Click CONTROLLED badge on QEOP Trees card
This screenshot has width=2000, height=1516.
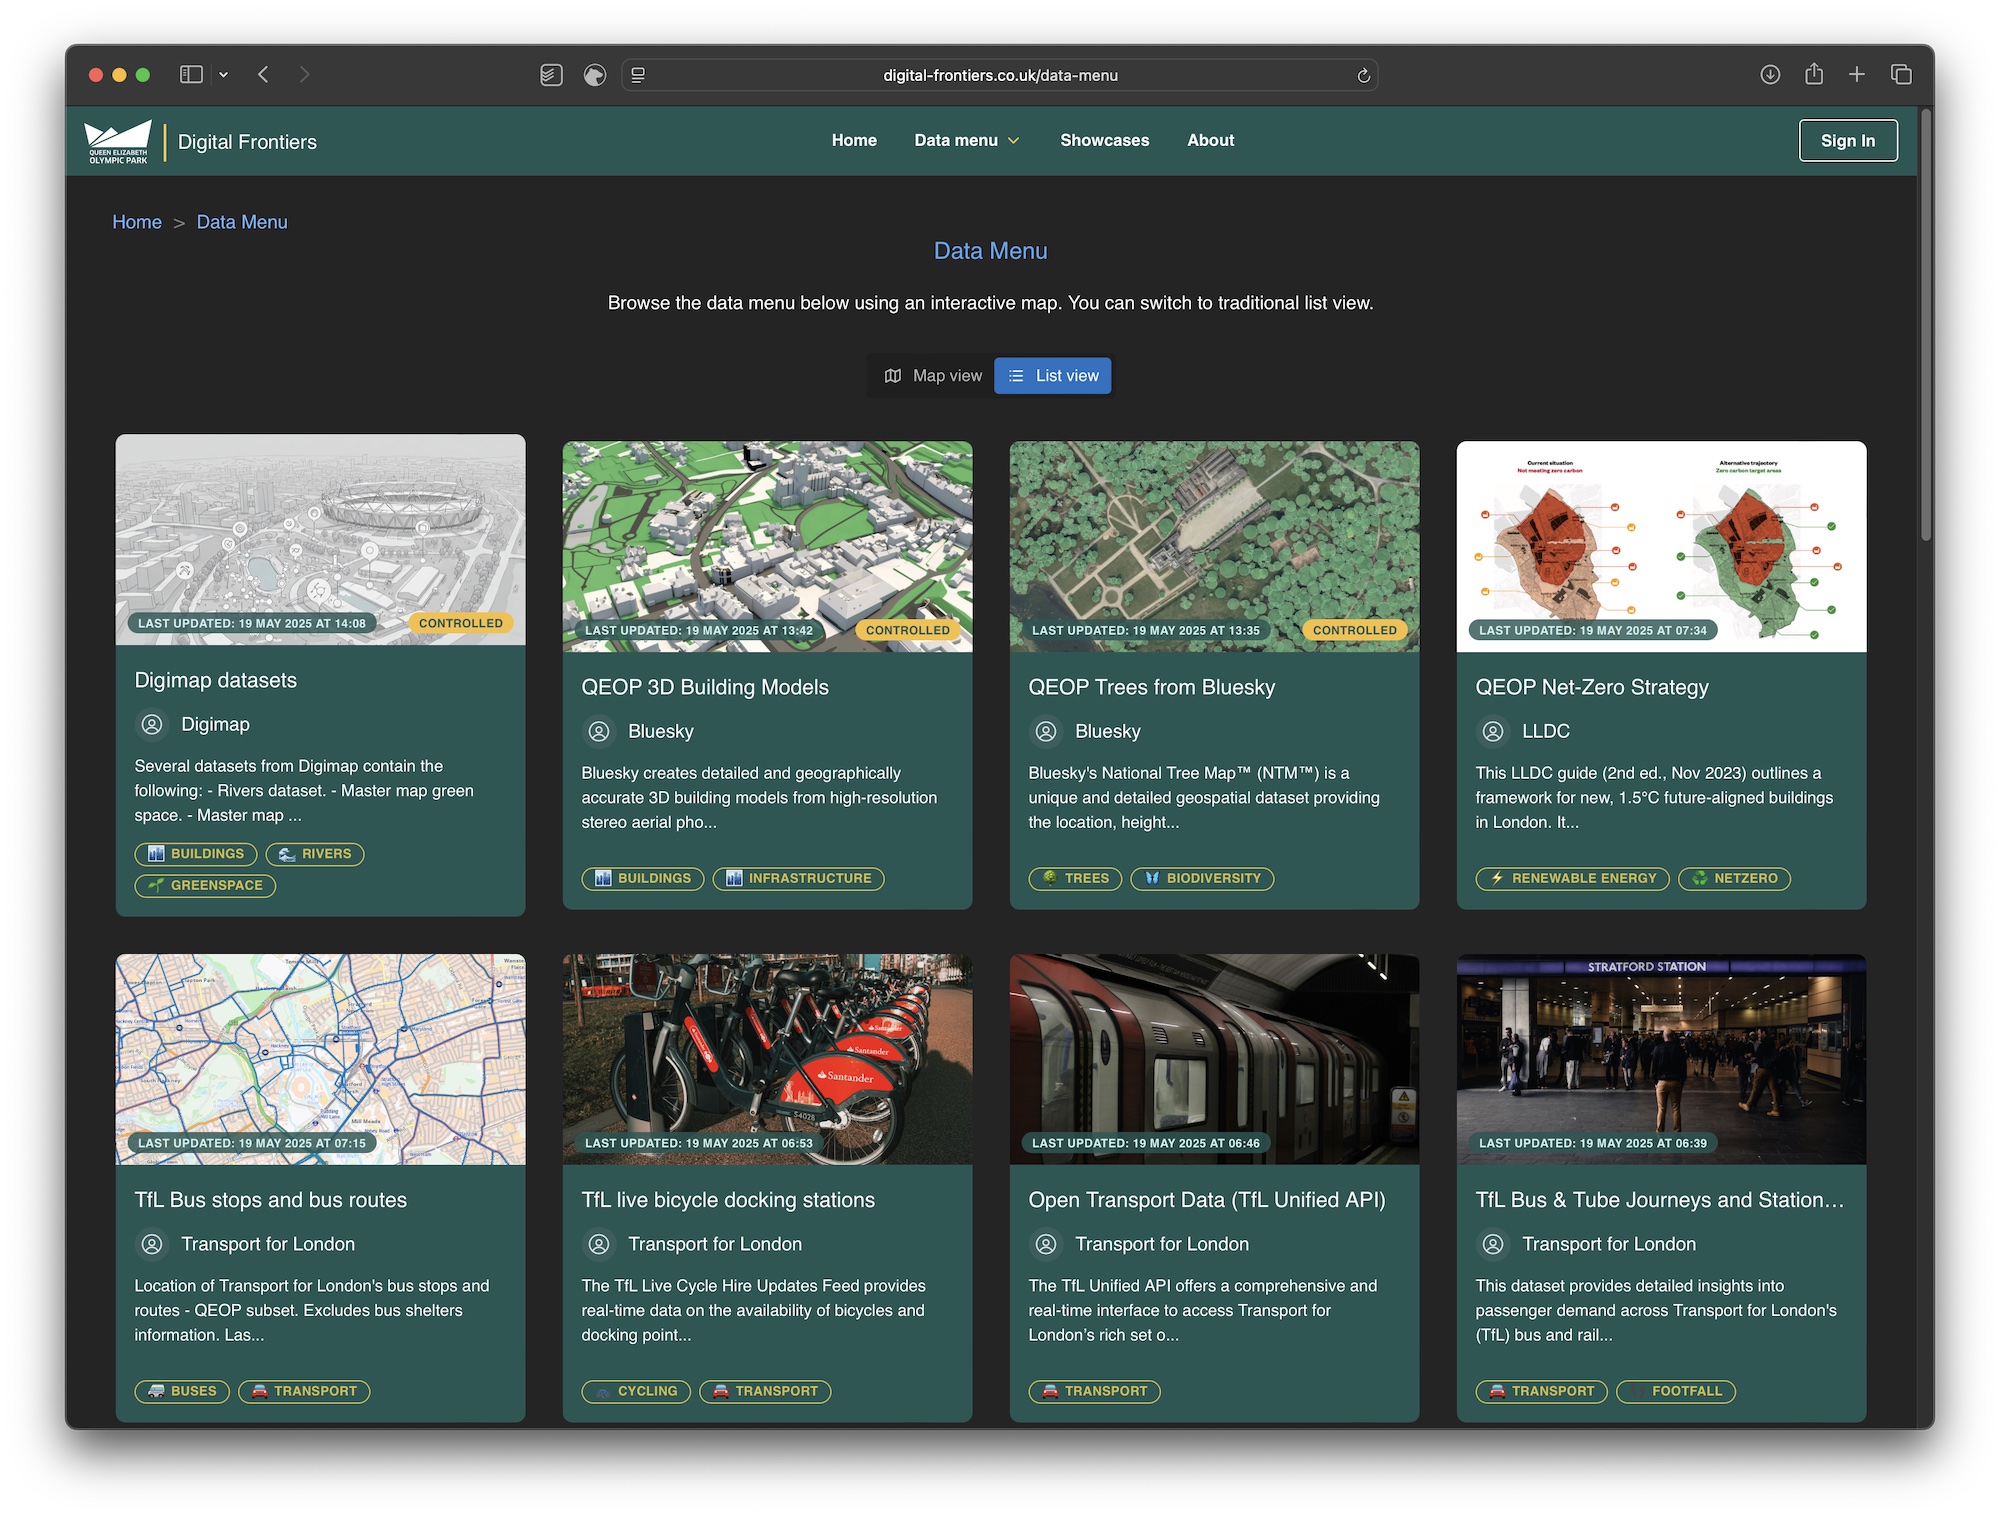click(x=1355, y=630)
